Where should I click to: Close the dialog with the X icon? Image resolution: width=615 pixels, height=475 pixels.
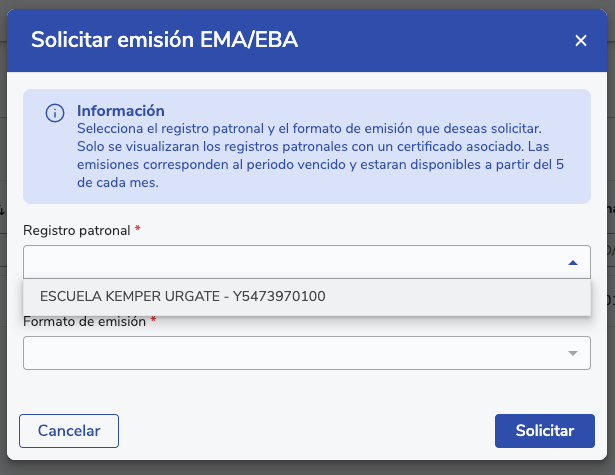pos(581,41)
